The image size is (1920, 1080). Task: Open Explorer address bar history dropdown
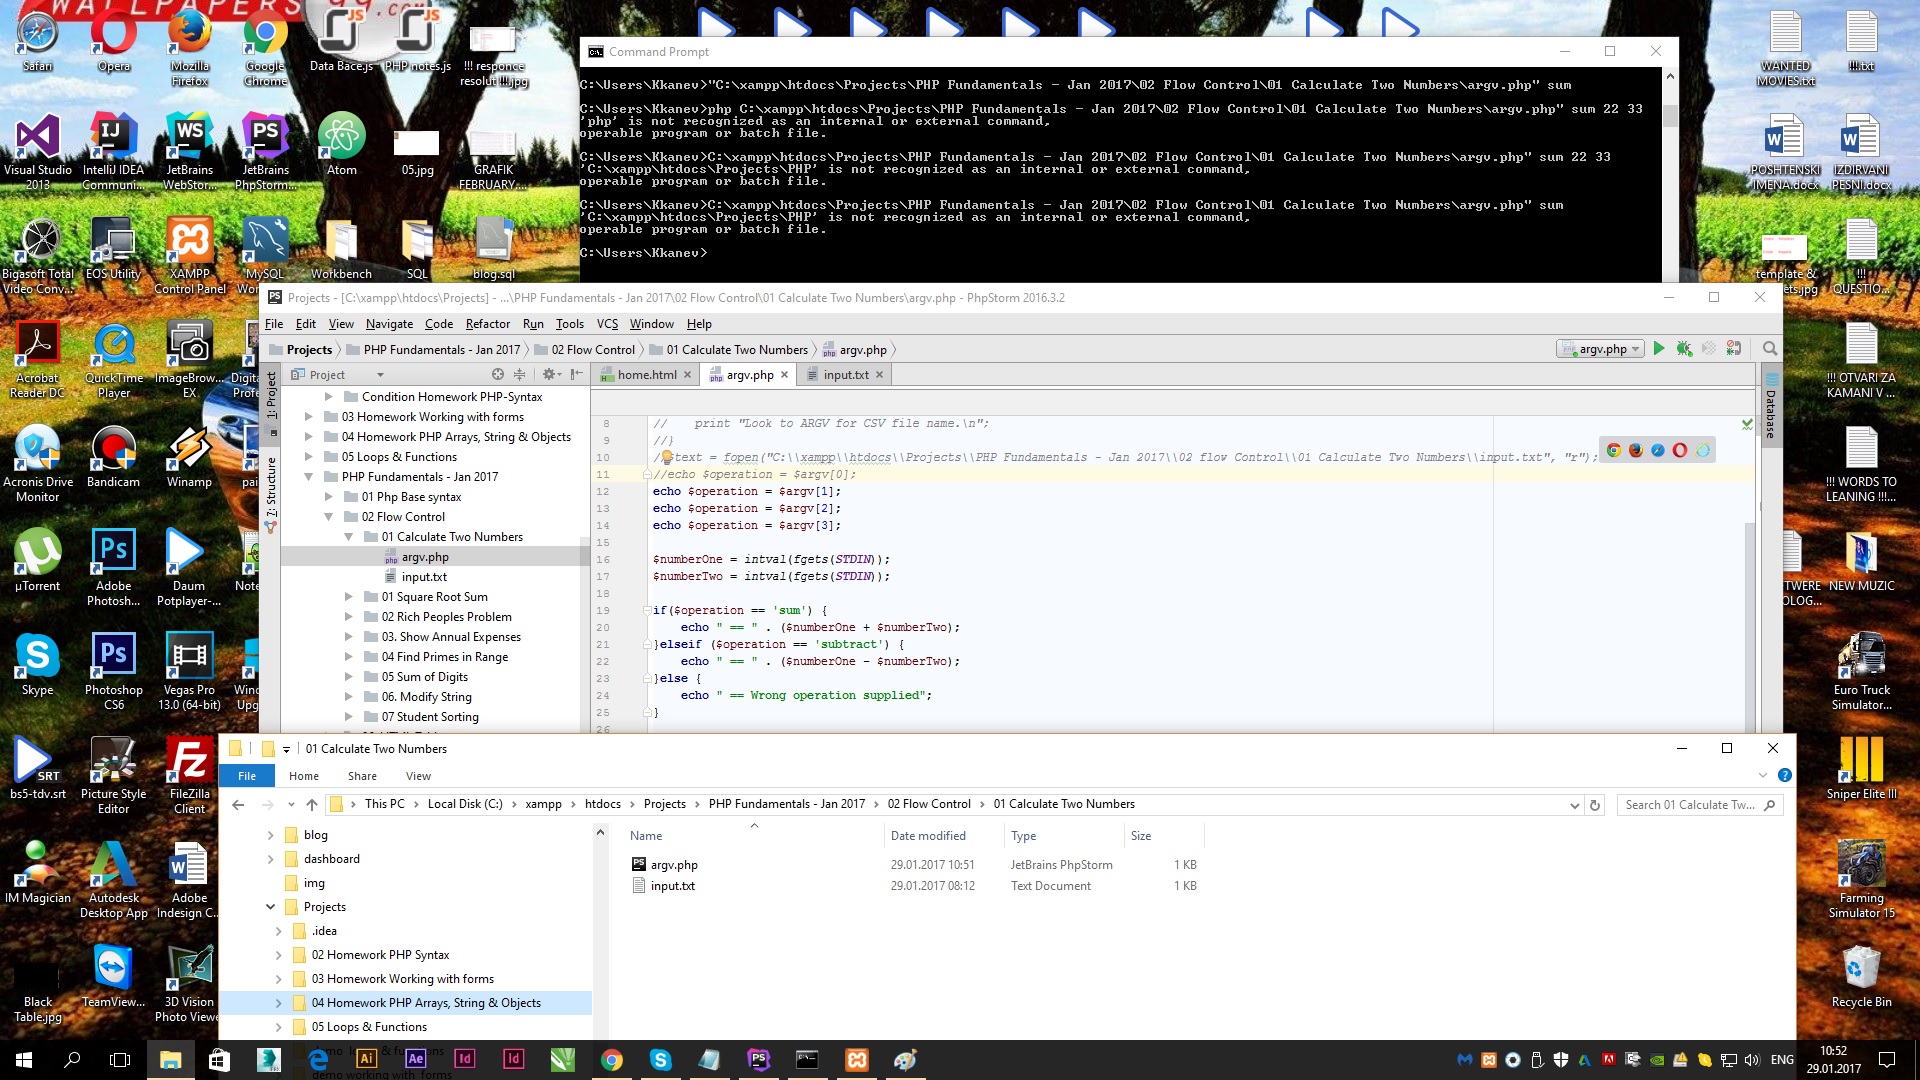coord(1574,805)
